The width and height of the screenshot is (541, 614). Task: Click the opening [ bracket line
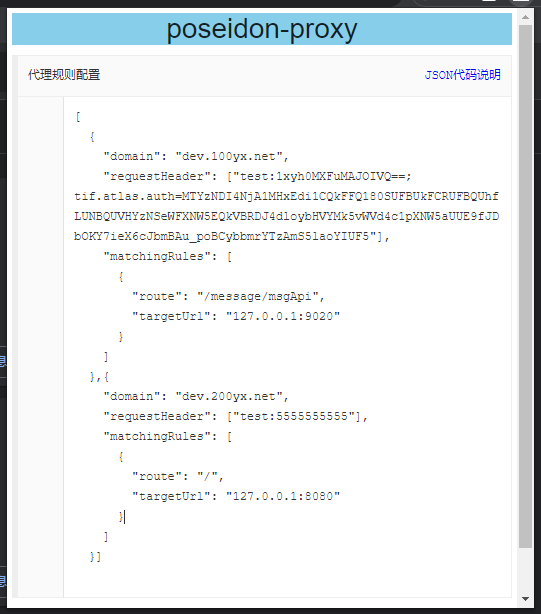pos(78,117)
